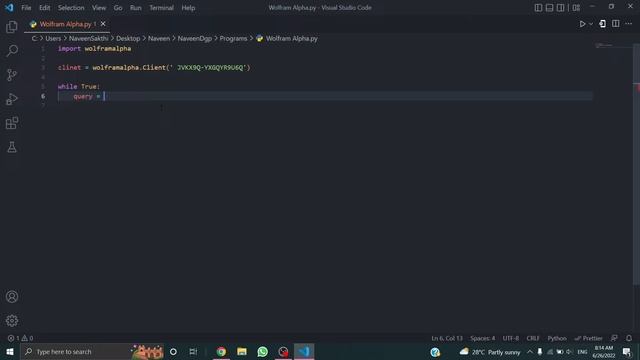Click the 'while True:' code line
The width and height of the screenshot is (640, 360).
coord(79,87)
